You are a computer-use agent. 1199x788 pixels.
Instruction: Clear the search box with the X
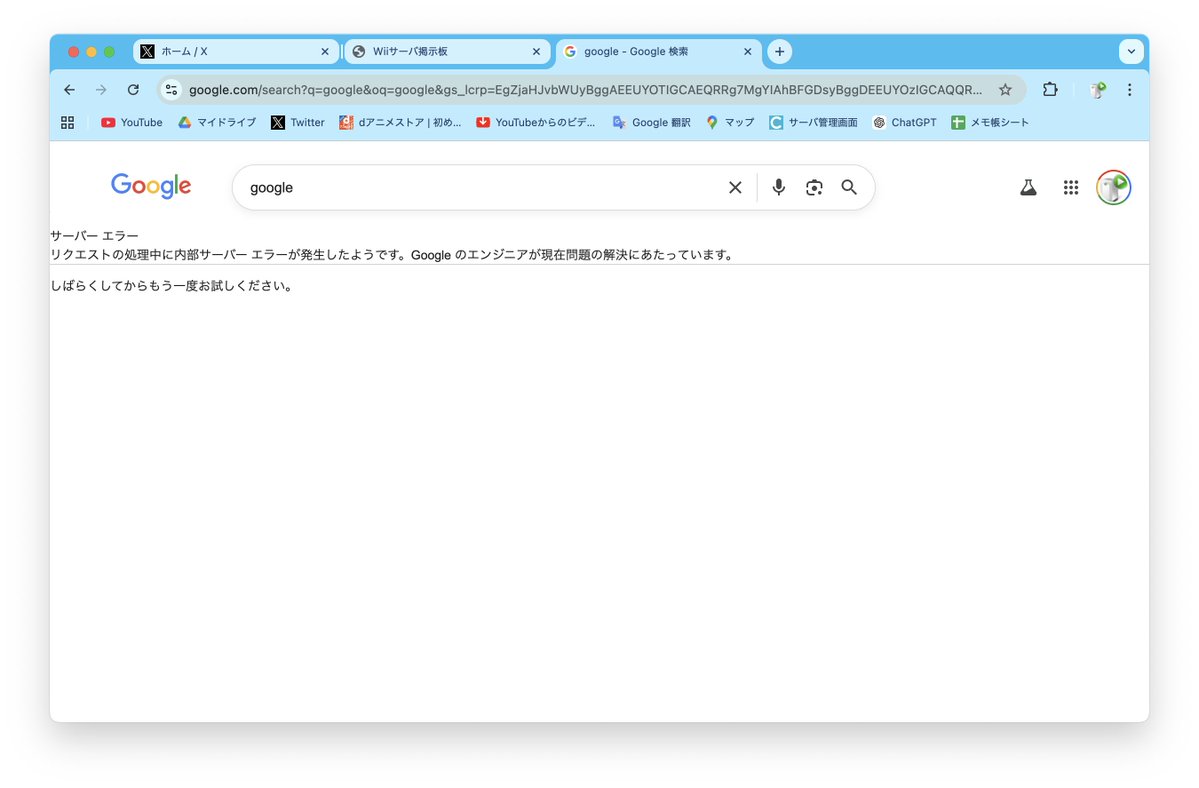735,187
